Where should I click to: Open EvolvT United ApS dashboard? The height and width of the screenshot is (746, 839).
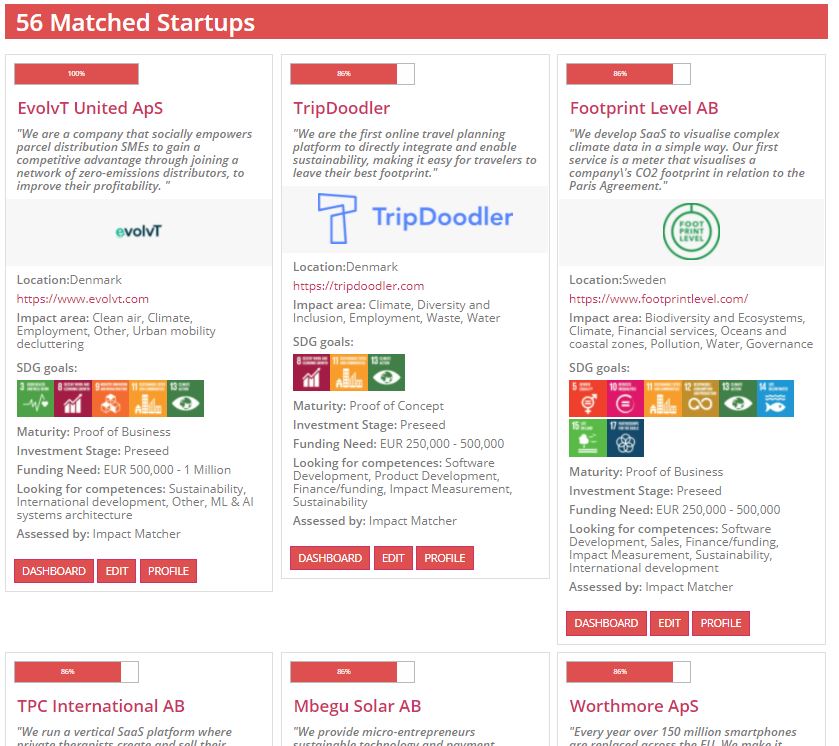[x=54, y=571]
